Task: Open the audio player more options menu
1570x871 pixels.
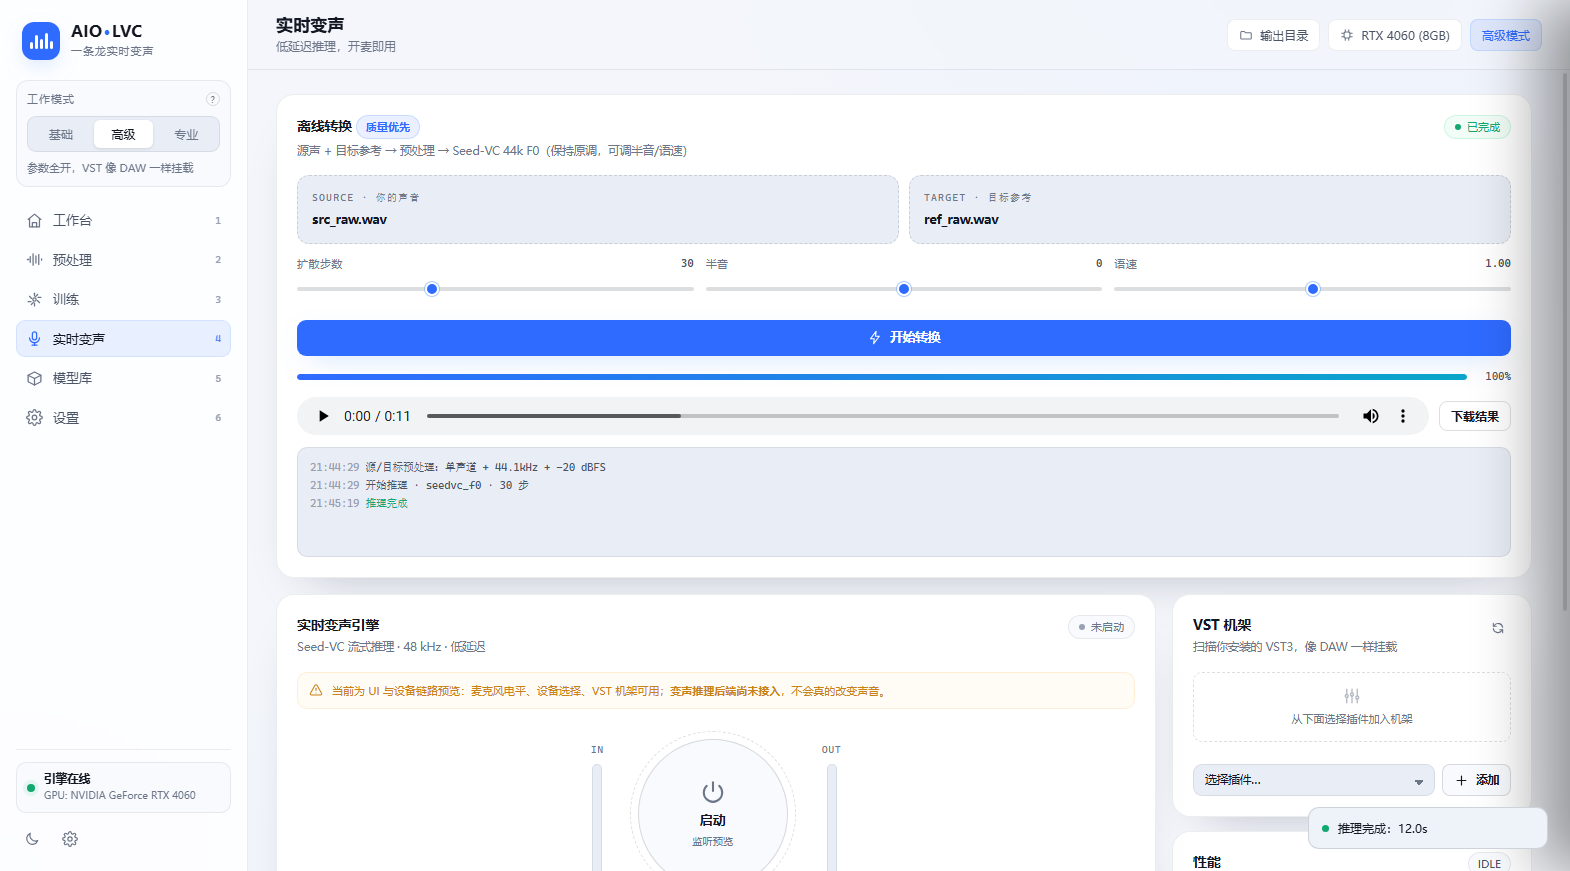Action: [1403, 416]
